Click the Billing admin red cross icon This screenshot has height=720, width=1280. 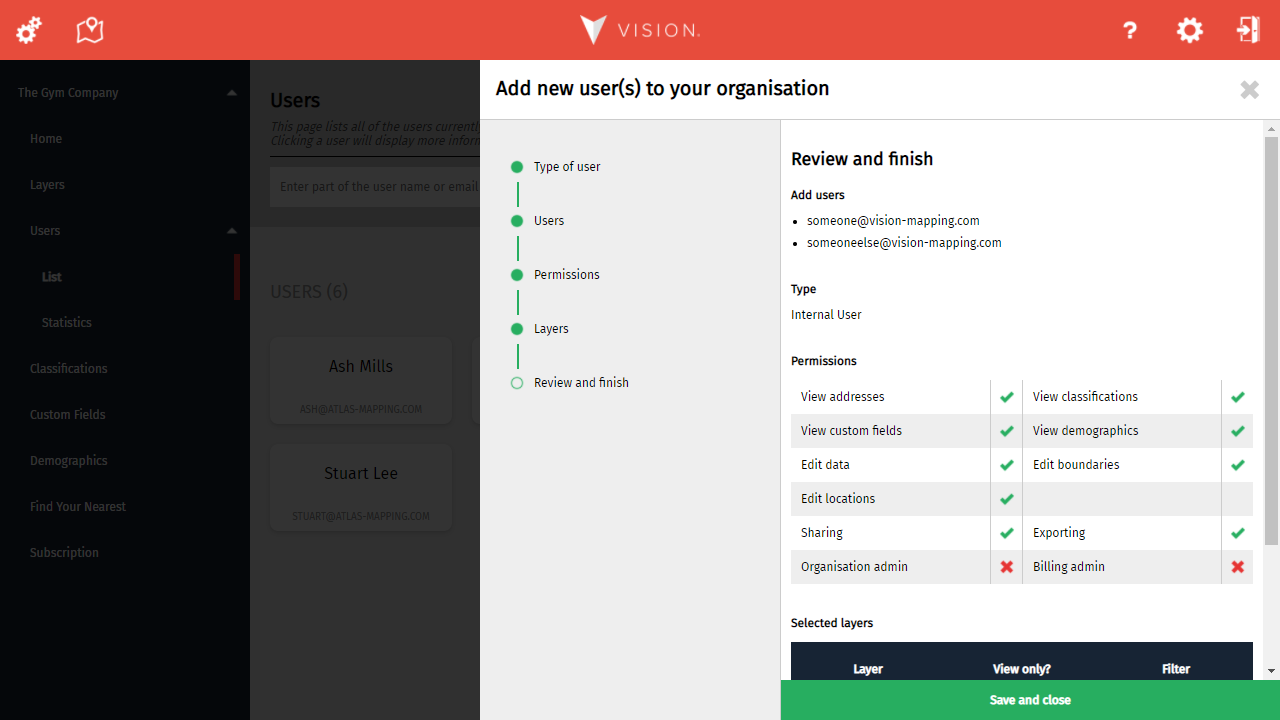tap(1237, 567)
